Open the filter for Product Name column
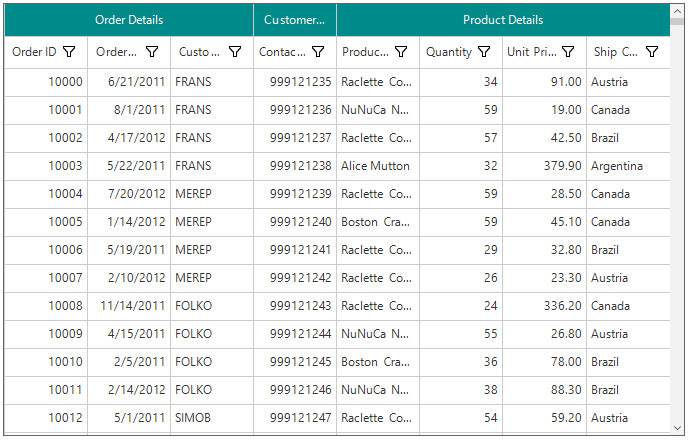This screenshot has width=689, height=440. [x=401, y=52]
